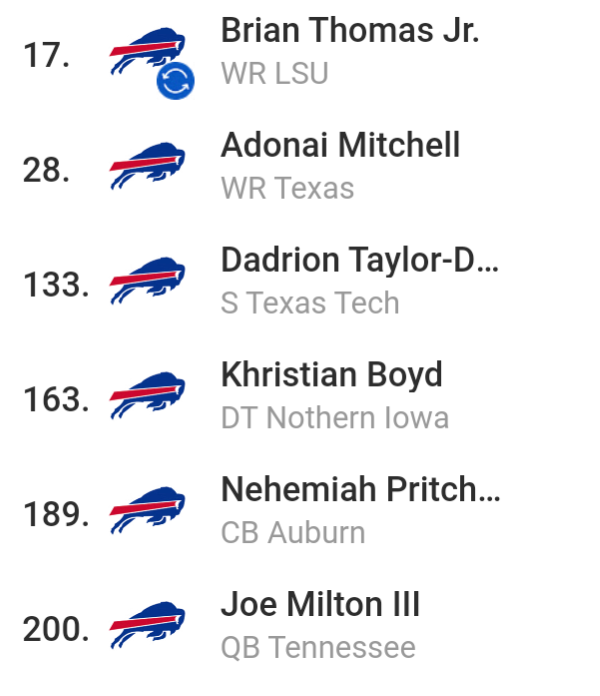The height and width of the screenshot is (696, 600).
Task: Click pick number 17
Action: [x=47, y=55]
